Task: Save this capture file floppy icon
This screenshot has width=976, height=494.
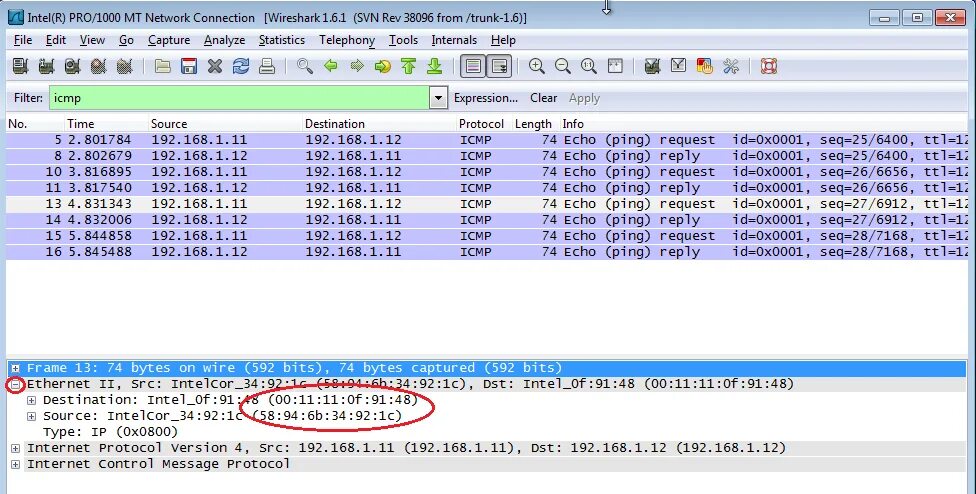Action: coord(189,66)
